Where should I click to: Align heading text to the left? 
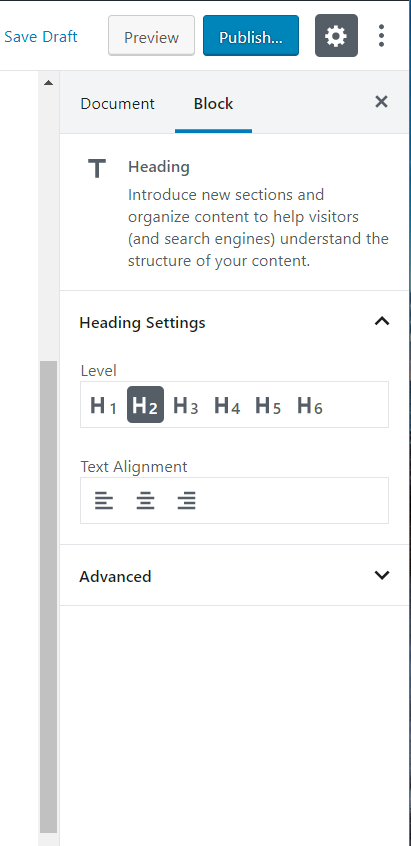point(104,501)
